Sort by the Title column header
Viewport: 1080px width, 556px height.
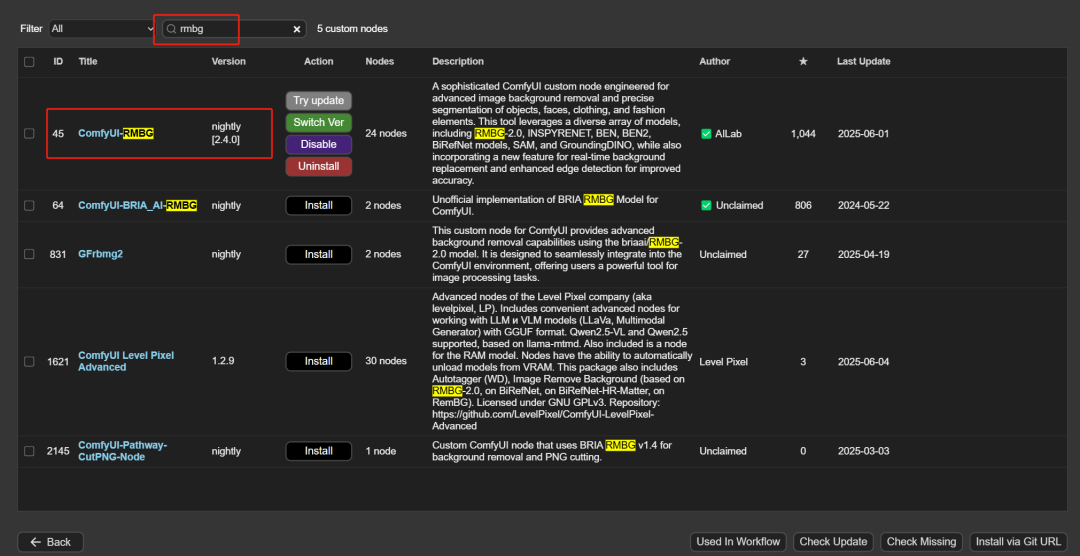coord(88,61)
